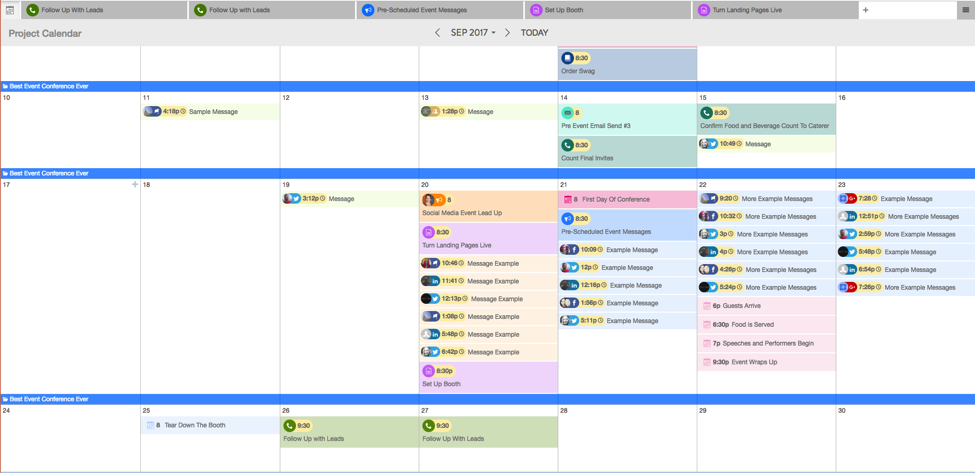This screenshot has height=473, width=975.
Task: Jump to the current date with TODAY
Action: [534, 33]
